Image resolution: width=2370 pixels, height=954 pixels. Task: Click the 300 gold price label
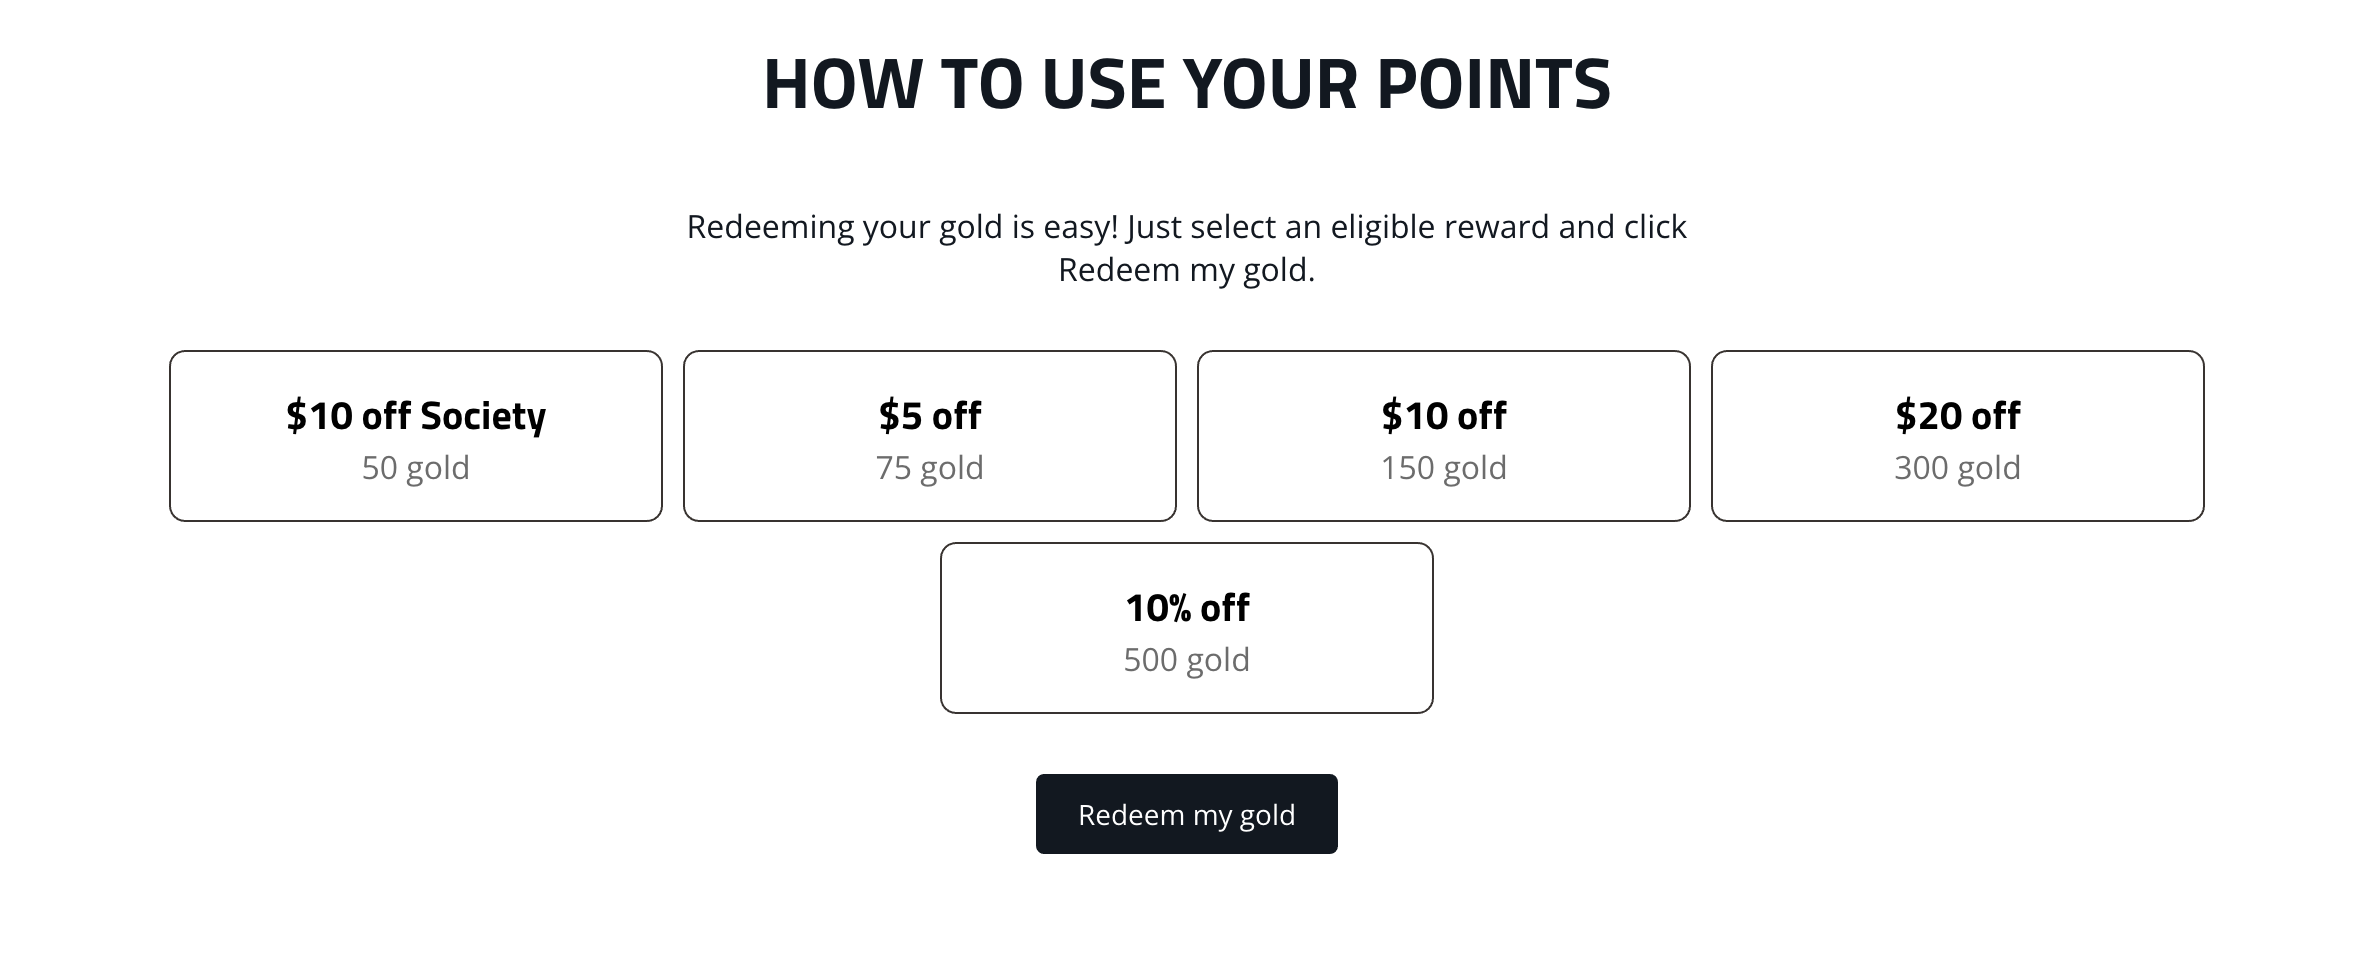pyautogui.click(x=1957, y=468)
